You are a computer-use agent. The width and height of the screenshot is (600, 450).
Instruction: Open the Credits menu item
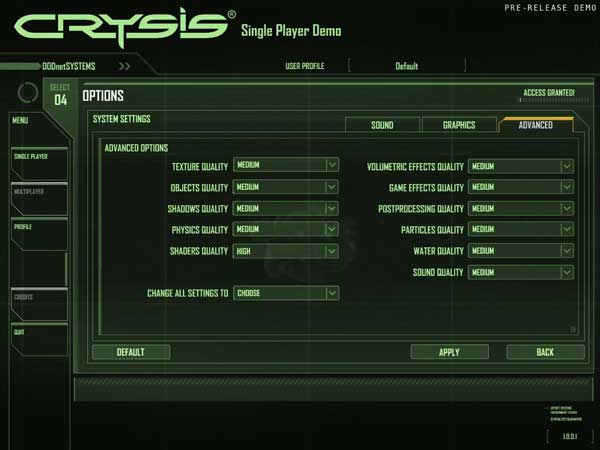coord(39,305)
